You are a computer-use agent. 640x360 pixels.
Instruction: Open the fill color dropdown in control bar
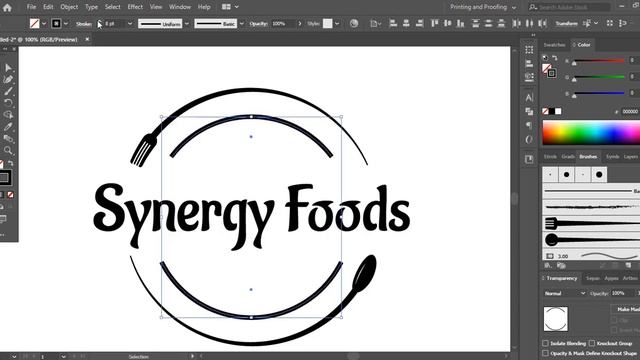pyautogui.click(x=44, y=24)
